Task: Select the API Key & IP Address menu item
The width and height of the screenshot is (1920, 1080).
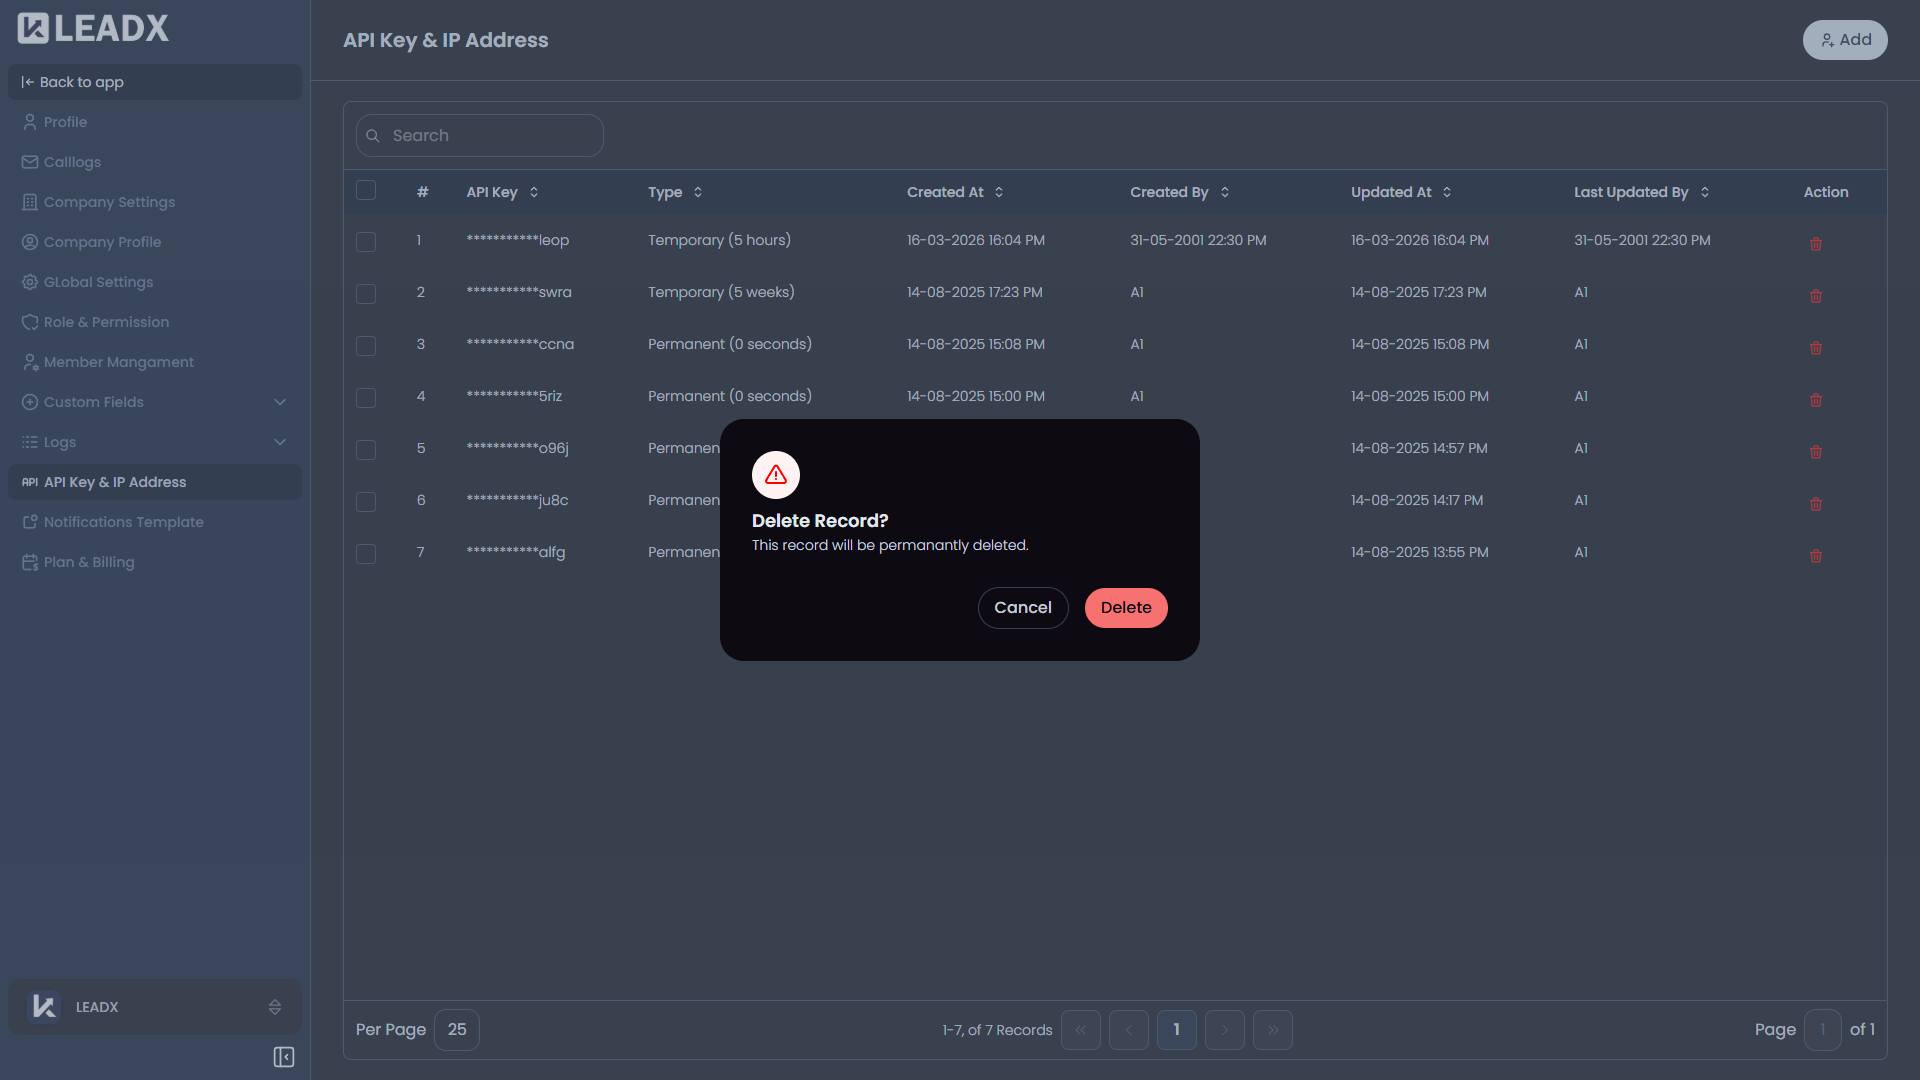Action: pyautogui.click(x=114, y=481)
